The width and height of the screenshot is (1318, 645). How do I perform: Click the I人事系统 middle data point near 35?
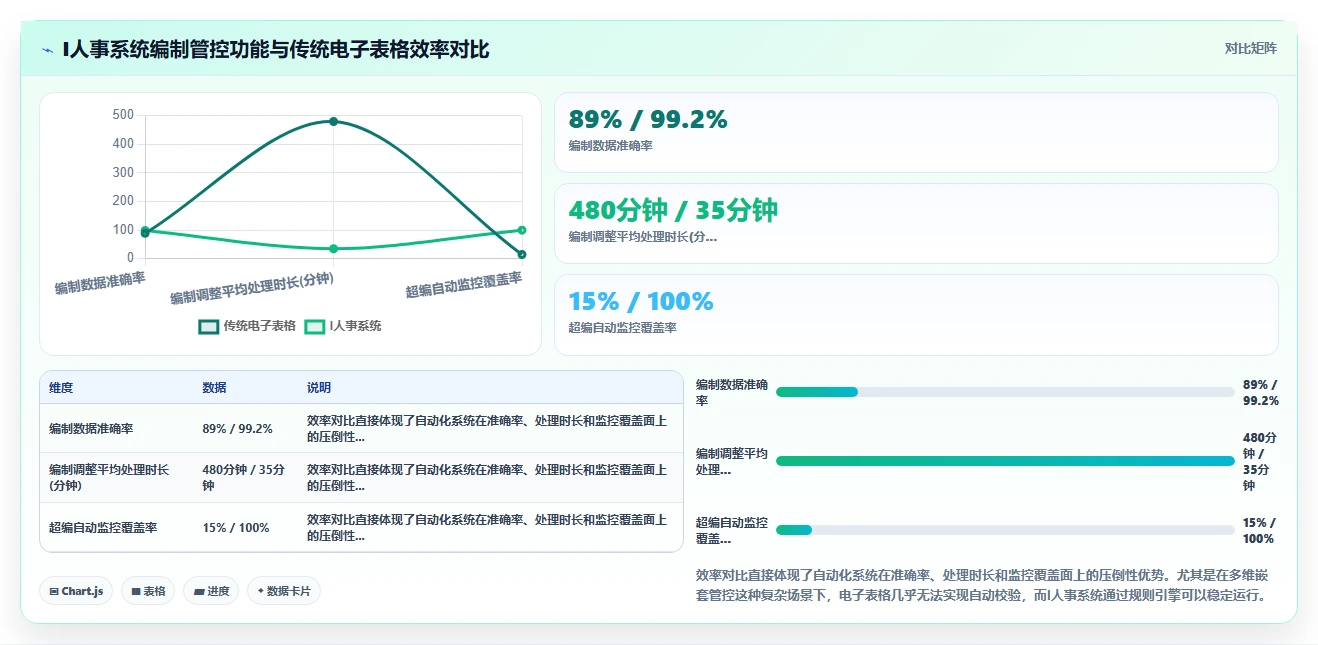click(333, 248)
